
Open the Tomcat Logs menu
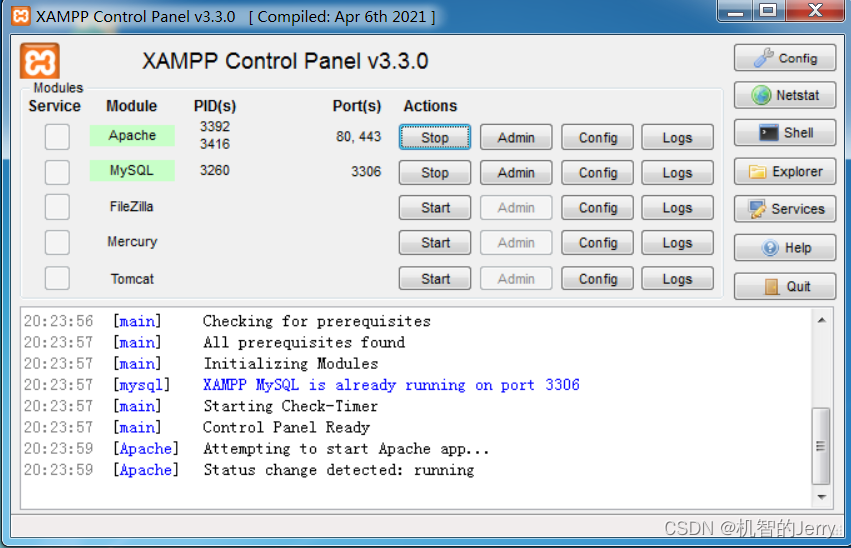[677, 278]
